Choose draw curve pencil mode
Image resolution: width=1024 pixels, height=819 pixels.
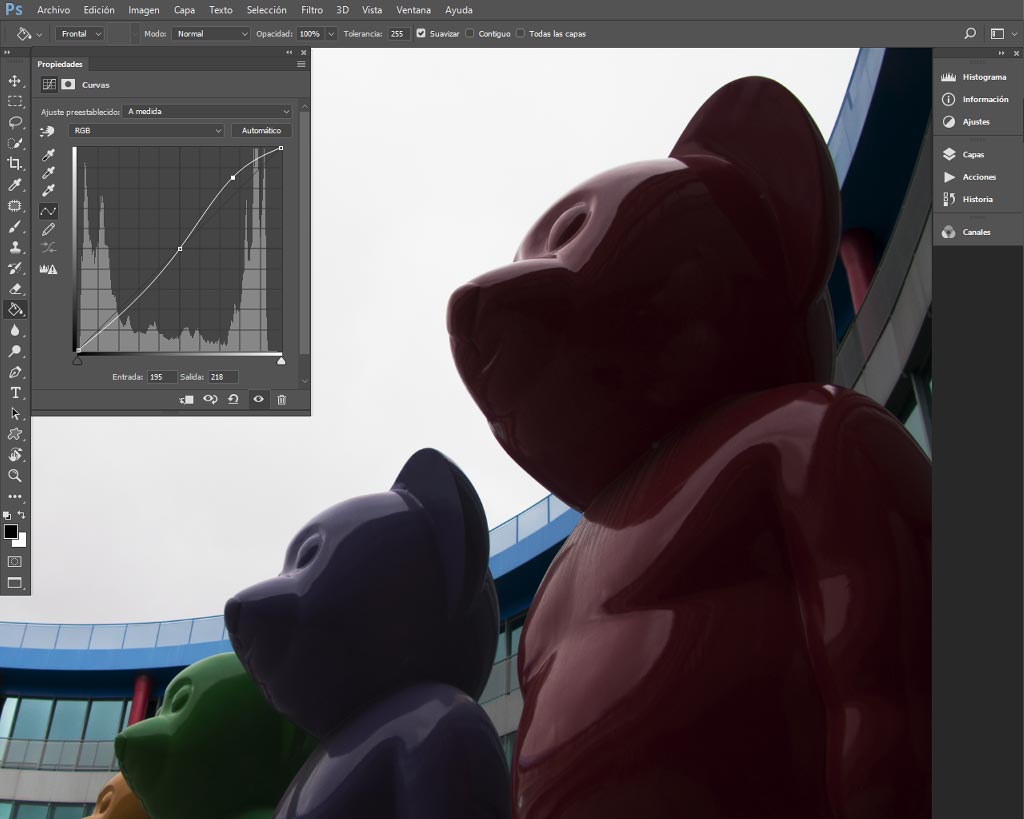48,229
